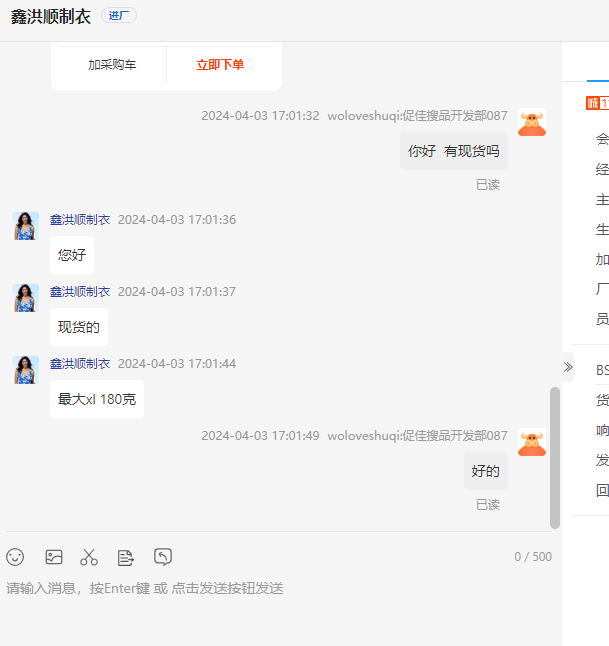Click the 进厂 tag next to shop name
The height and width of the screenshot is (646, 609).
119,16
